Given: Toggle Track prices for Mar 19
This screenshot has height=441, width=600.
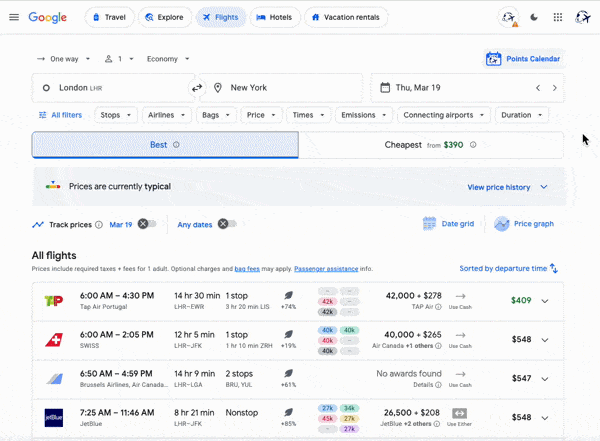Looking at the screenshot, I should [x=148, y=224].
